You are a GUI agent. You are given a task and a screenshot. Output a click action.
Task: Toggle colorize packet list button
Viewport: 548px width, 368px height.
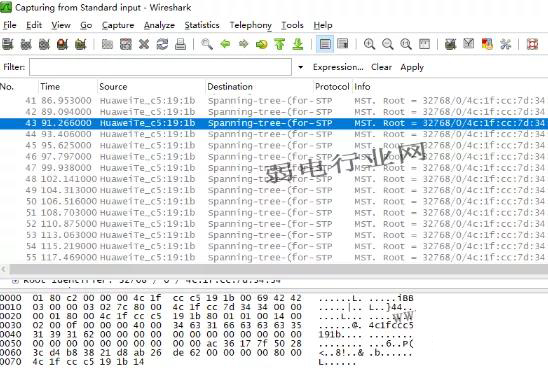325,44
